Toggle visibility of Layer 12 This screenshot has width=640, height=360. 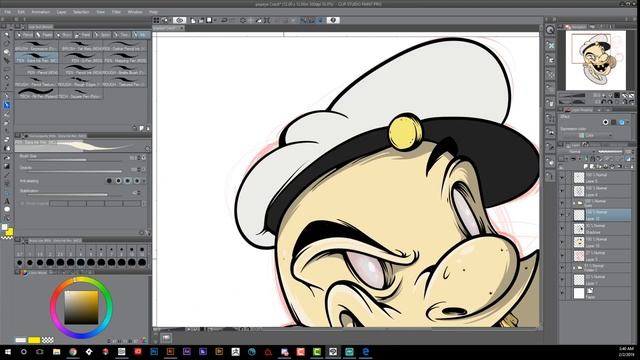(562, 215)
